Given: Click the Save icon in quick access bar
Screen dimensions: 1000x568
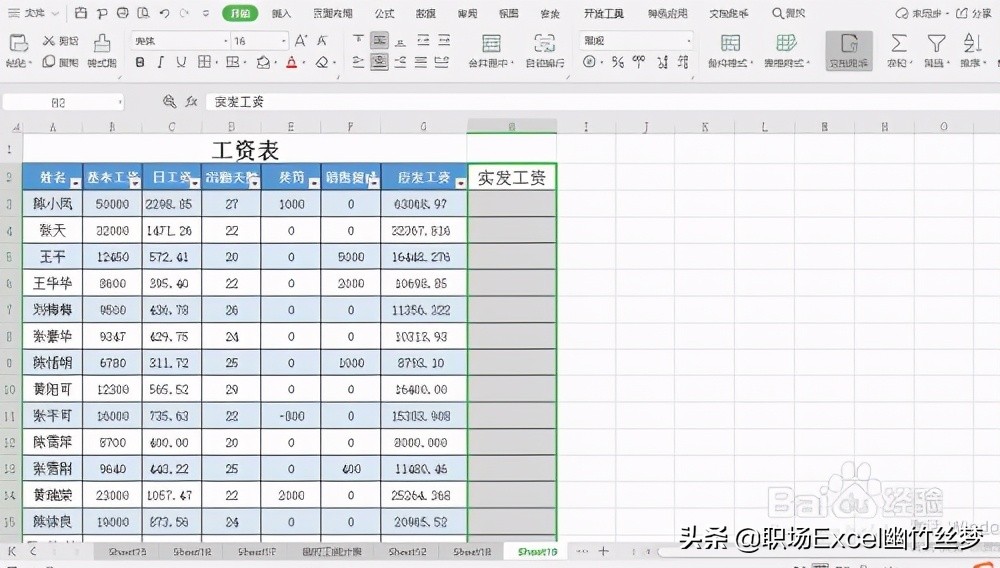Looking at the screenshot, I should tap(81, 13).
